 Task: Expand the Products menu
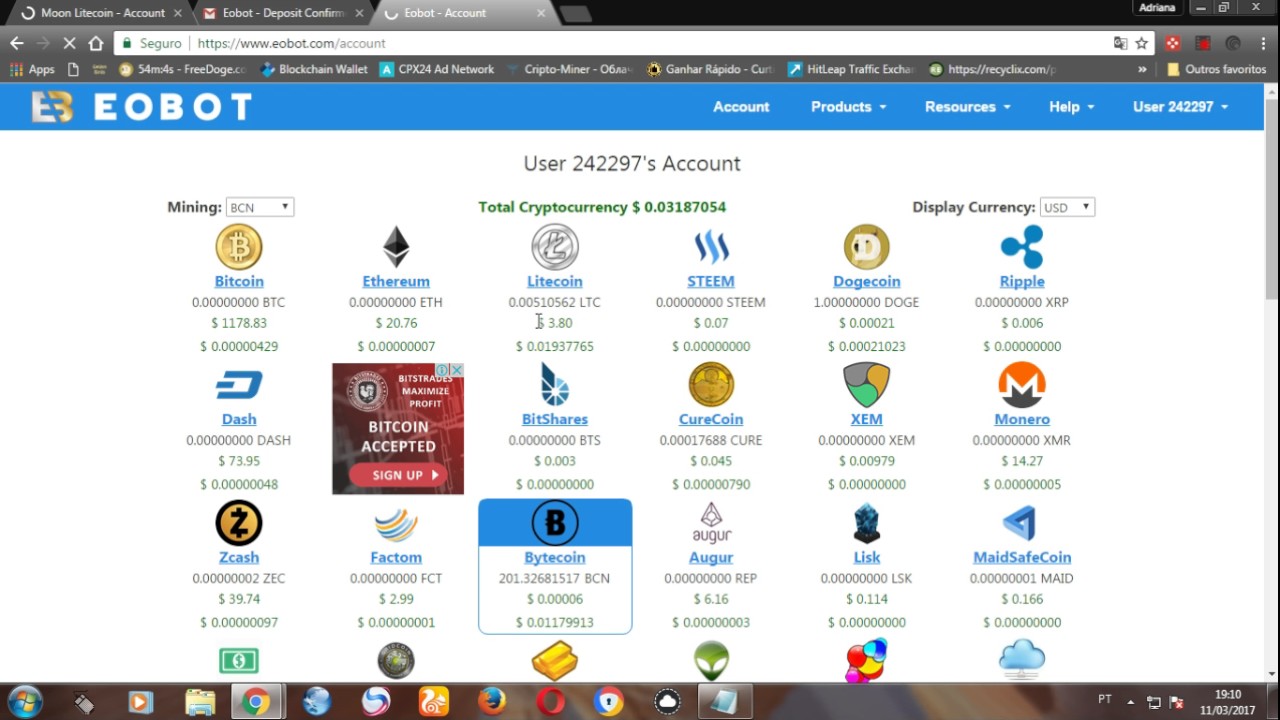pos(848,106)
